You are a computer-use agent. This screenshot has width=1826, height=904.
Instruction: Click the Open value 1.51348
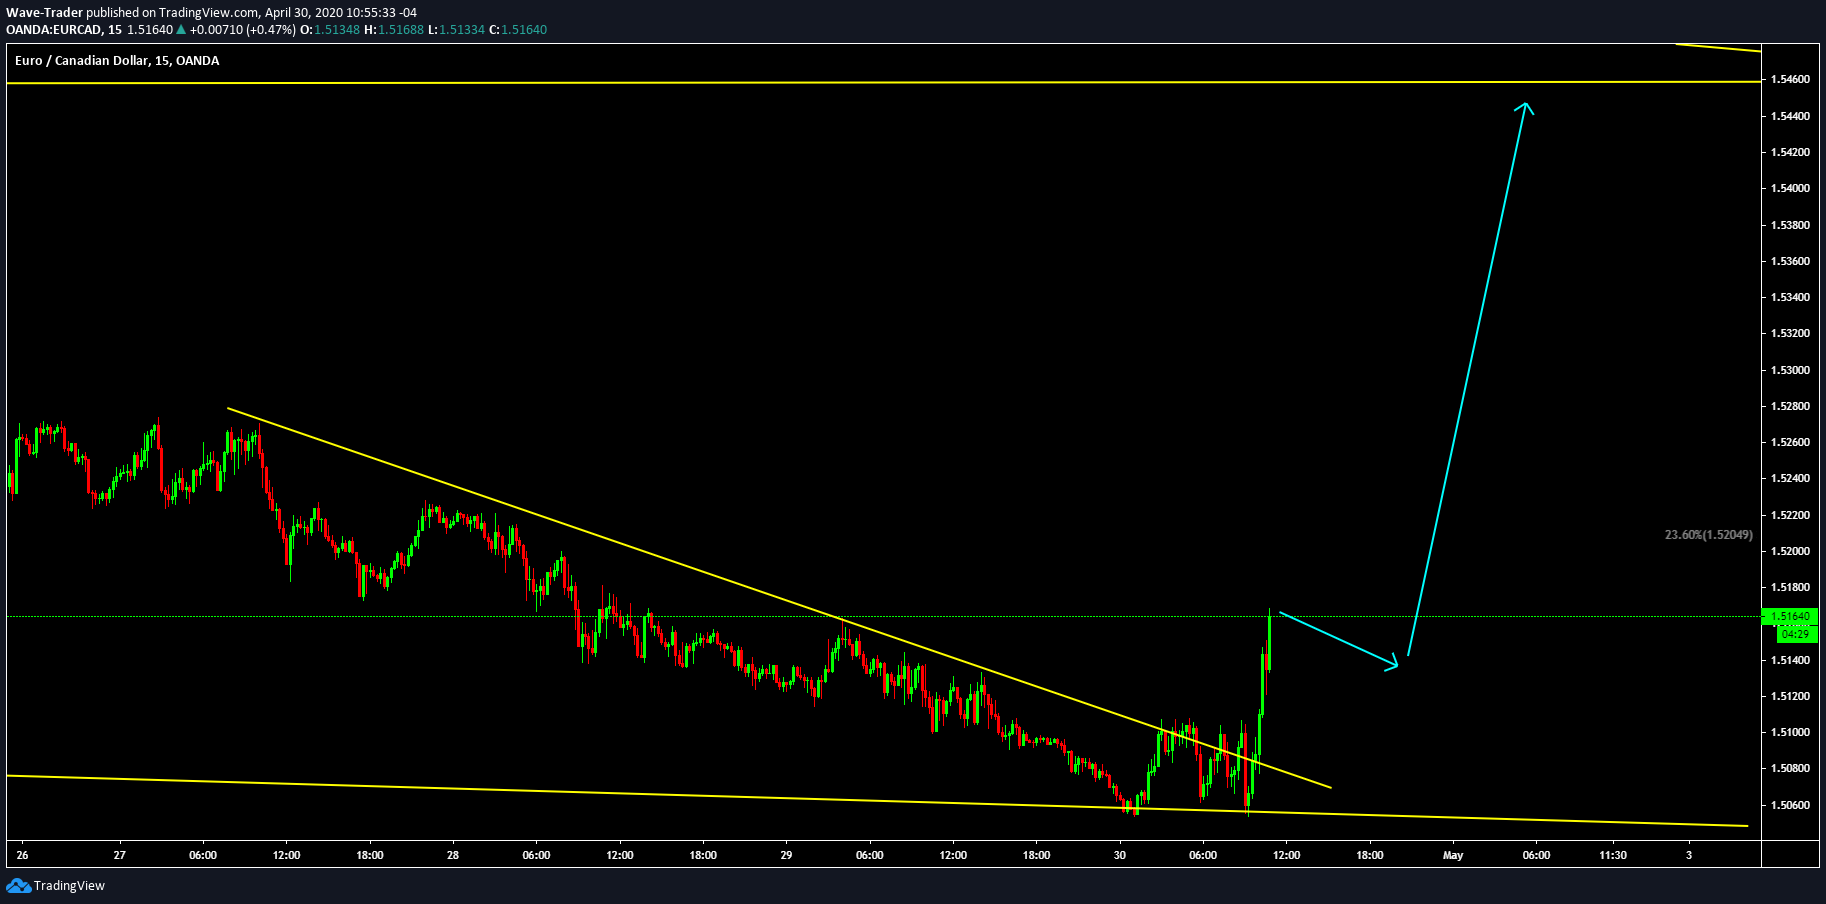pyautogui.click(x=337, y=30)
